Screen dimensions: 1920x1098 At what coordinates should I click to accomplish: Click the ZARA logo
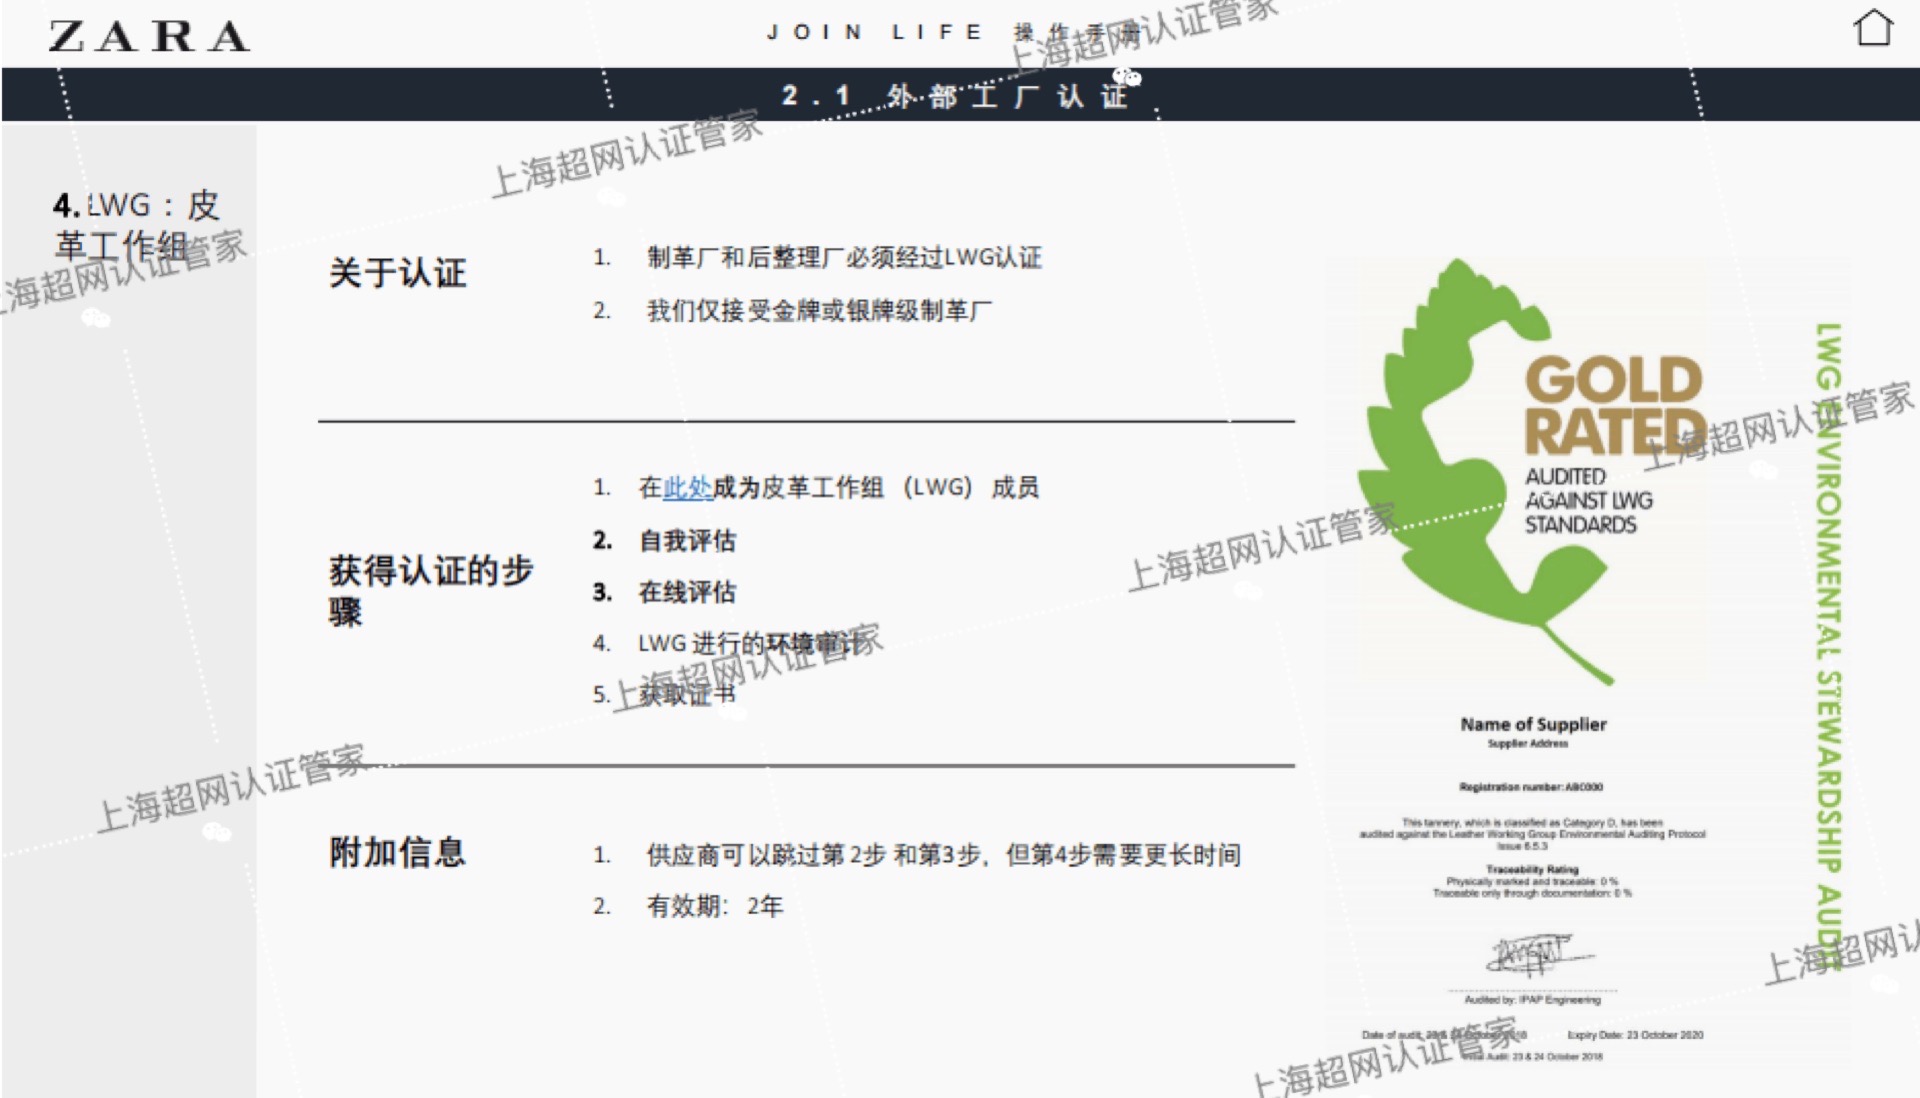click(149, 36)
